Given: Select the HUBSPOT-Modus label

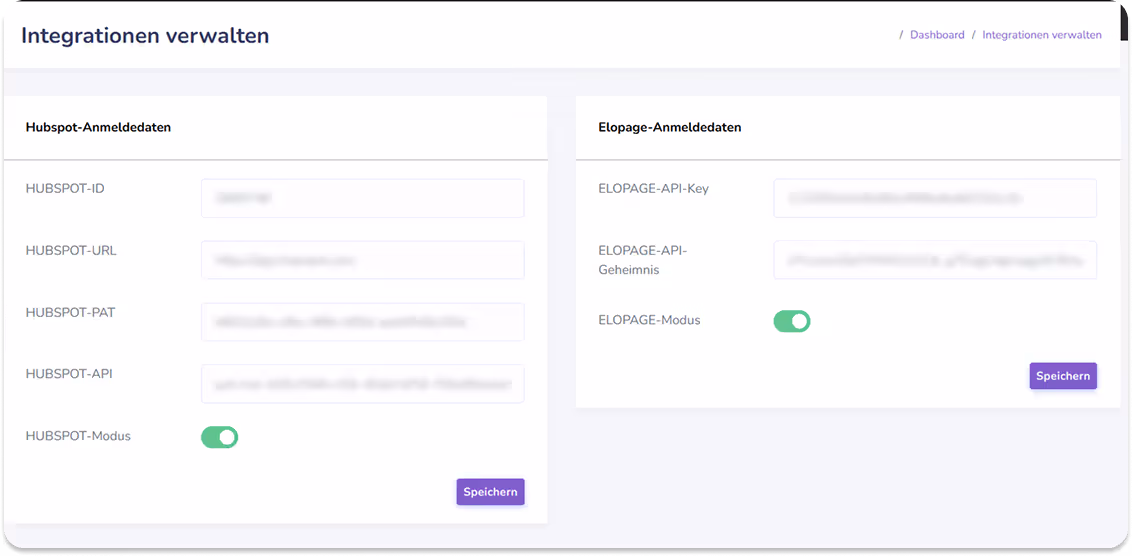Looking at the screenshot, I should (78, 436).
